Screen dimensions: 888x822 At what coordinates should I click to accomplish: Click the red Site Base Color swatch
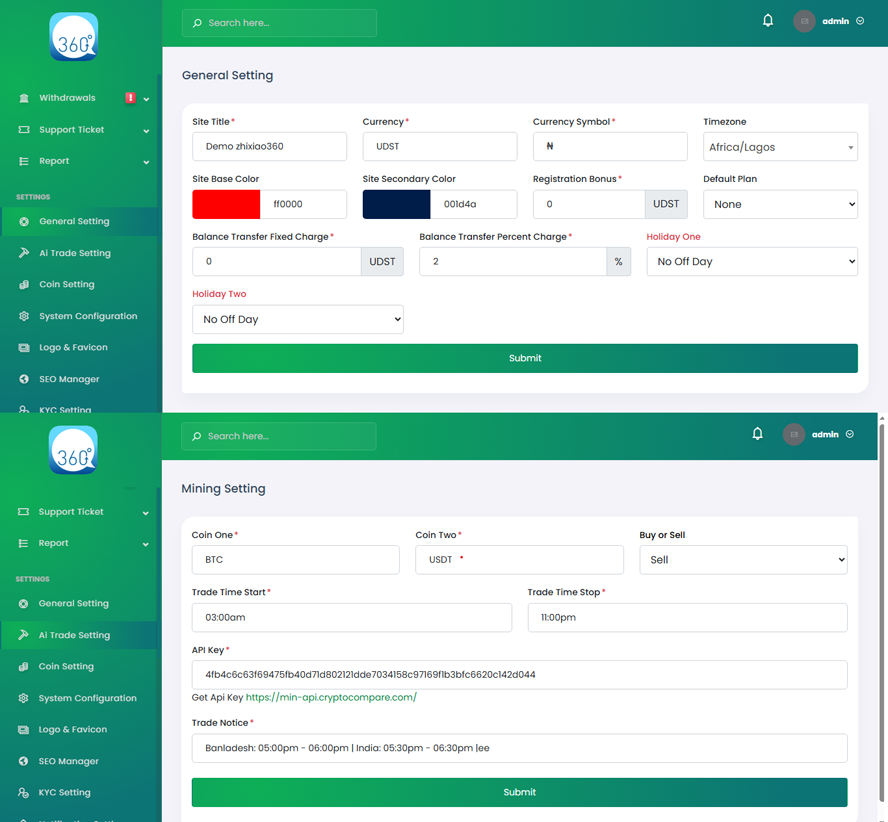coord(226,204)
